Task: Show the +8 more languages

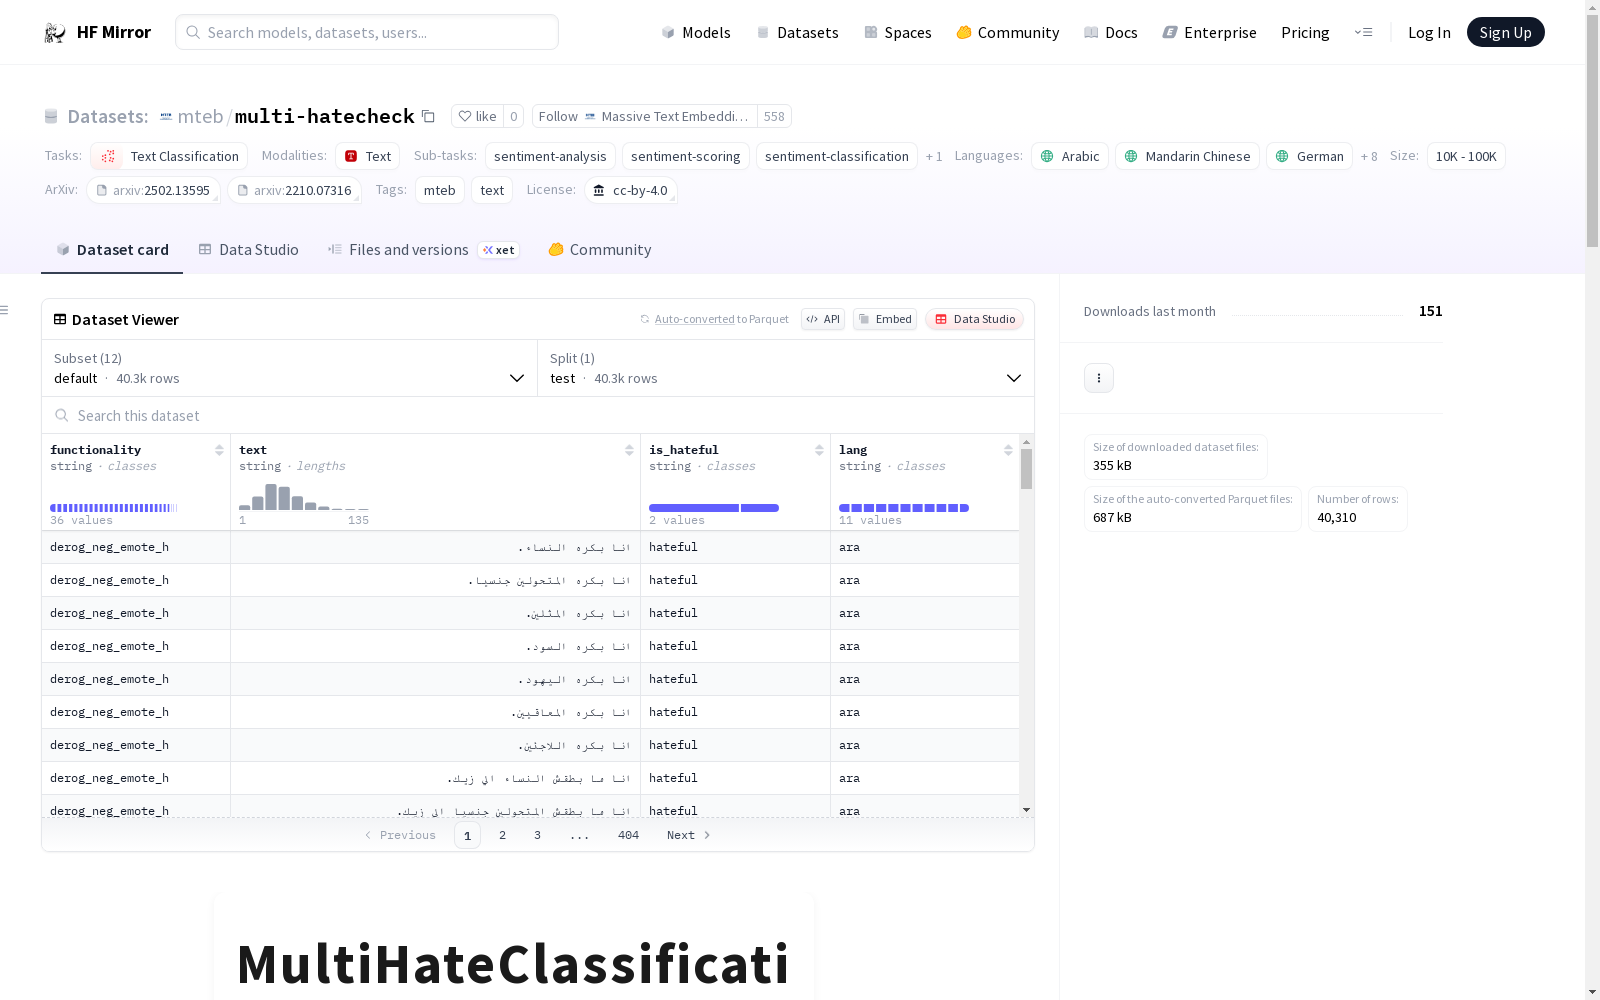Action: (x=1369, y=156)
